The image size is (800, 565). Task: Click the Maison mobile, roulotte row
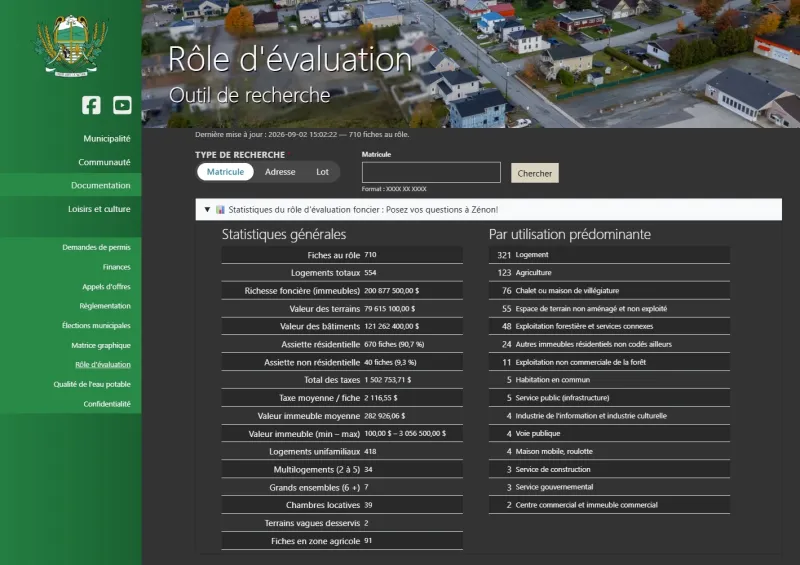coord(609,451)
